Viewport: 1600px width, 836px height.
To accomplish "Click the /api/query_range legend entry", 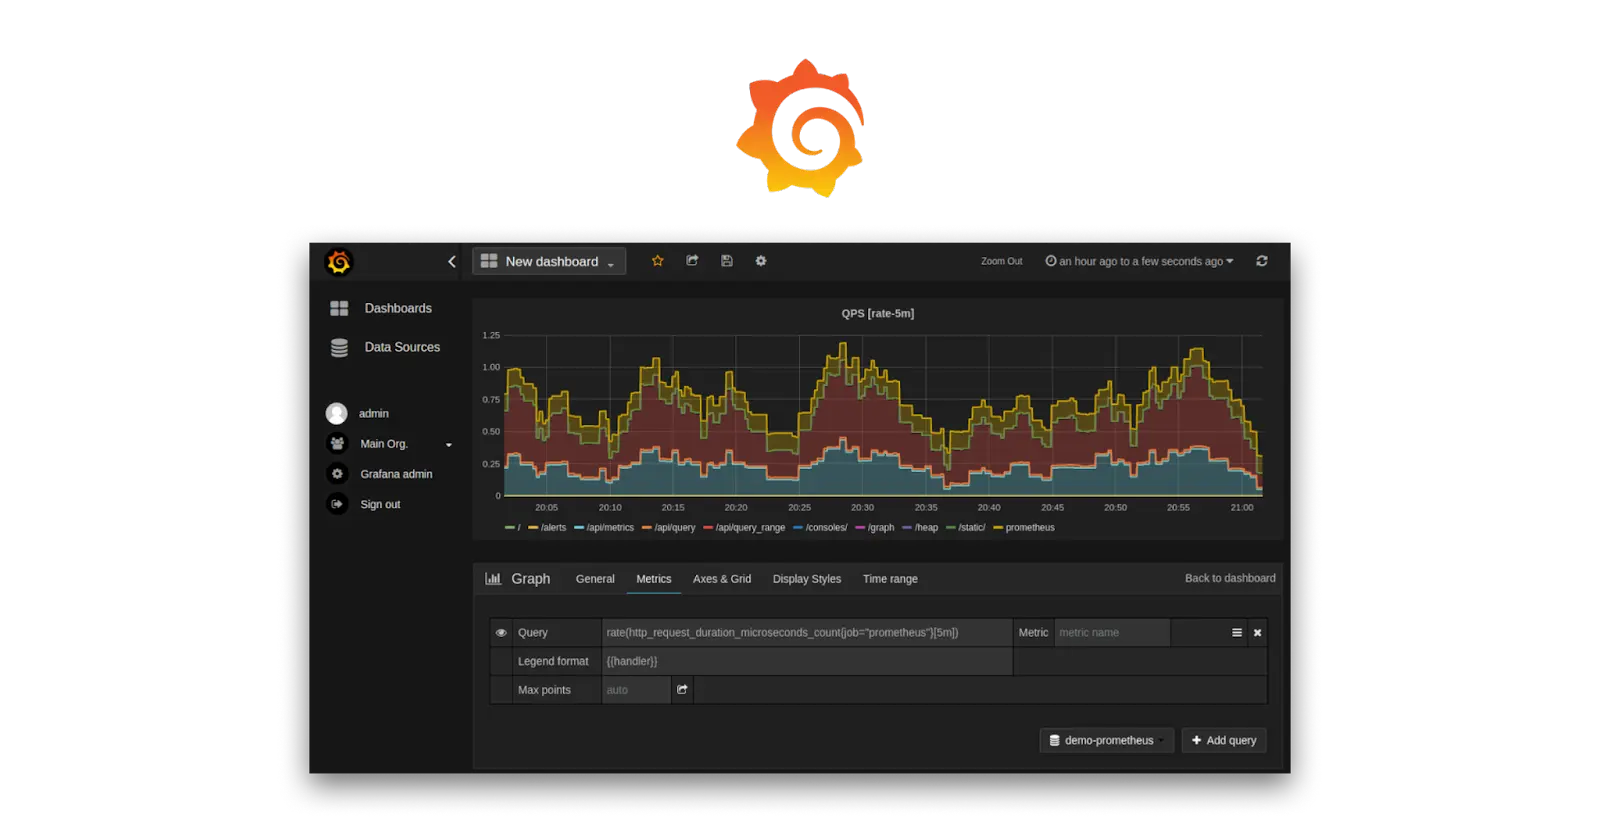I will pos(745,528).
